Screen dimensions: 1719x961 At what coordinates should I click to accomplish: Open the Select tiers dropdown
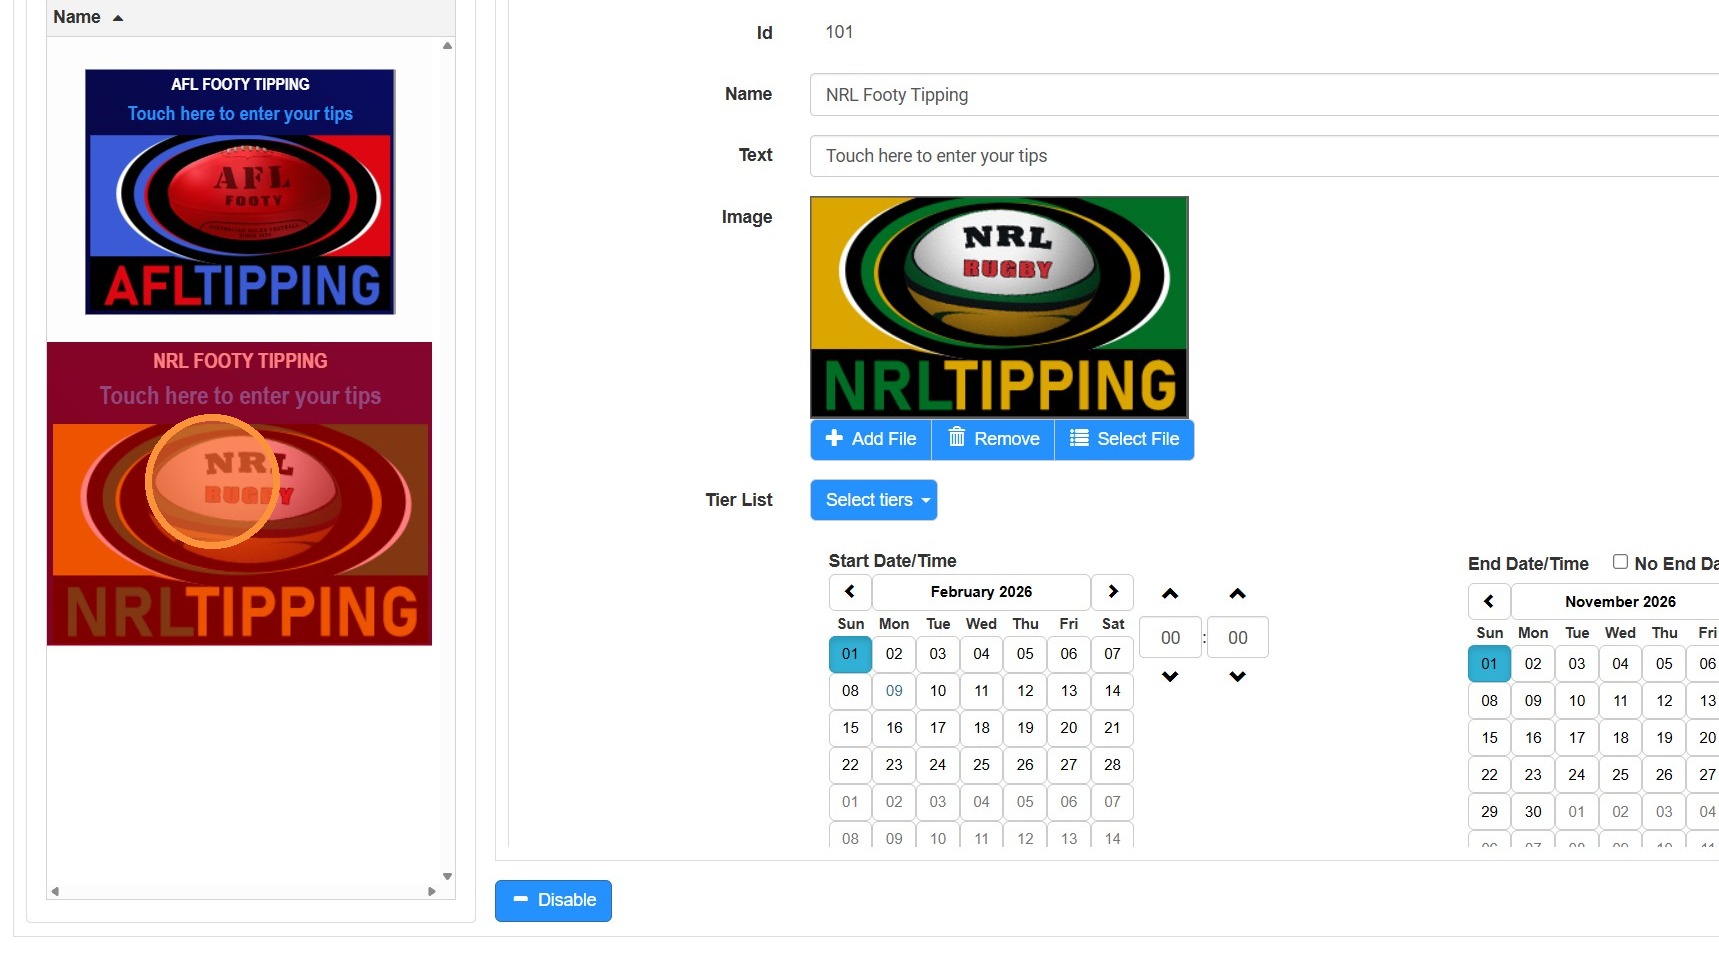pos(873,500)
